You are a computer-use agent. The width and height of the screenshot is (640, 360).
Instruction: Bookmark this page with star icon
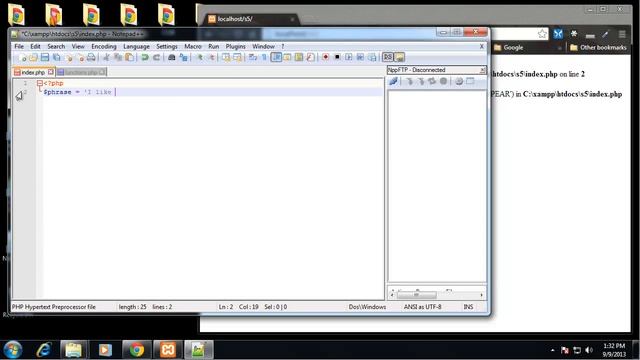[542, 34]
